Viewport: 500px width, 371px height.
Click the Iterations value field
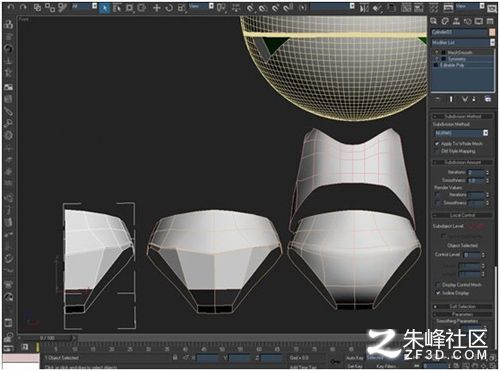(476, 172)
